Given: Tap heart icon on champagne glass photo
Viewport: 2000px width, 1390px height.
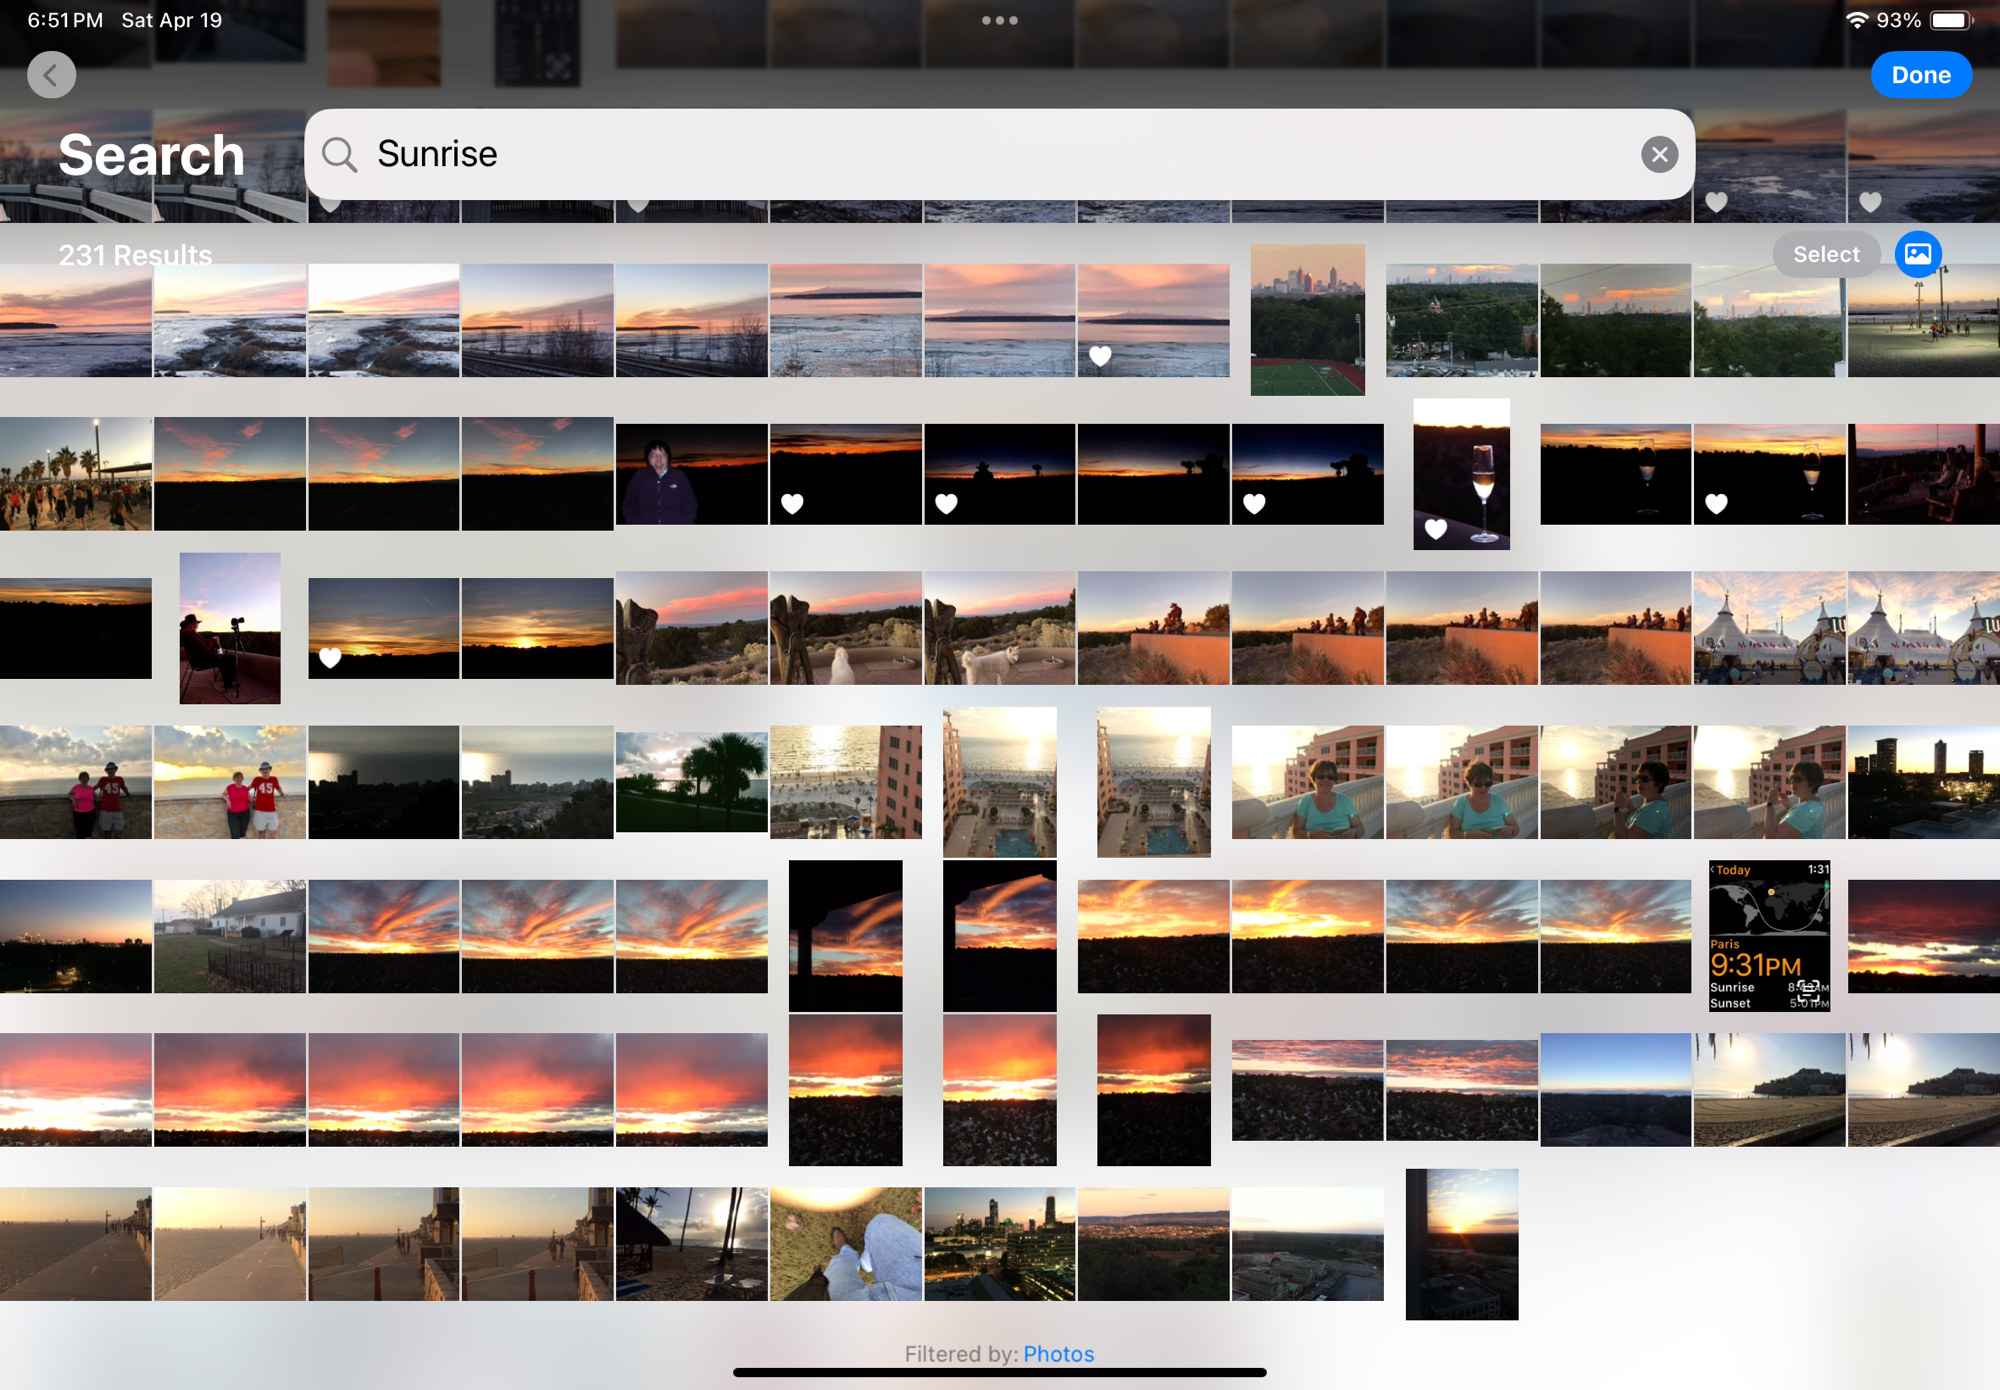Looking at the screenshot, I should tap(1436, 528).
